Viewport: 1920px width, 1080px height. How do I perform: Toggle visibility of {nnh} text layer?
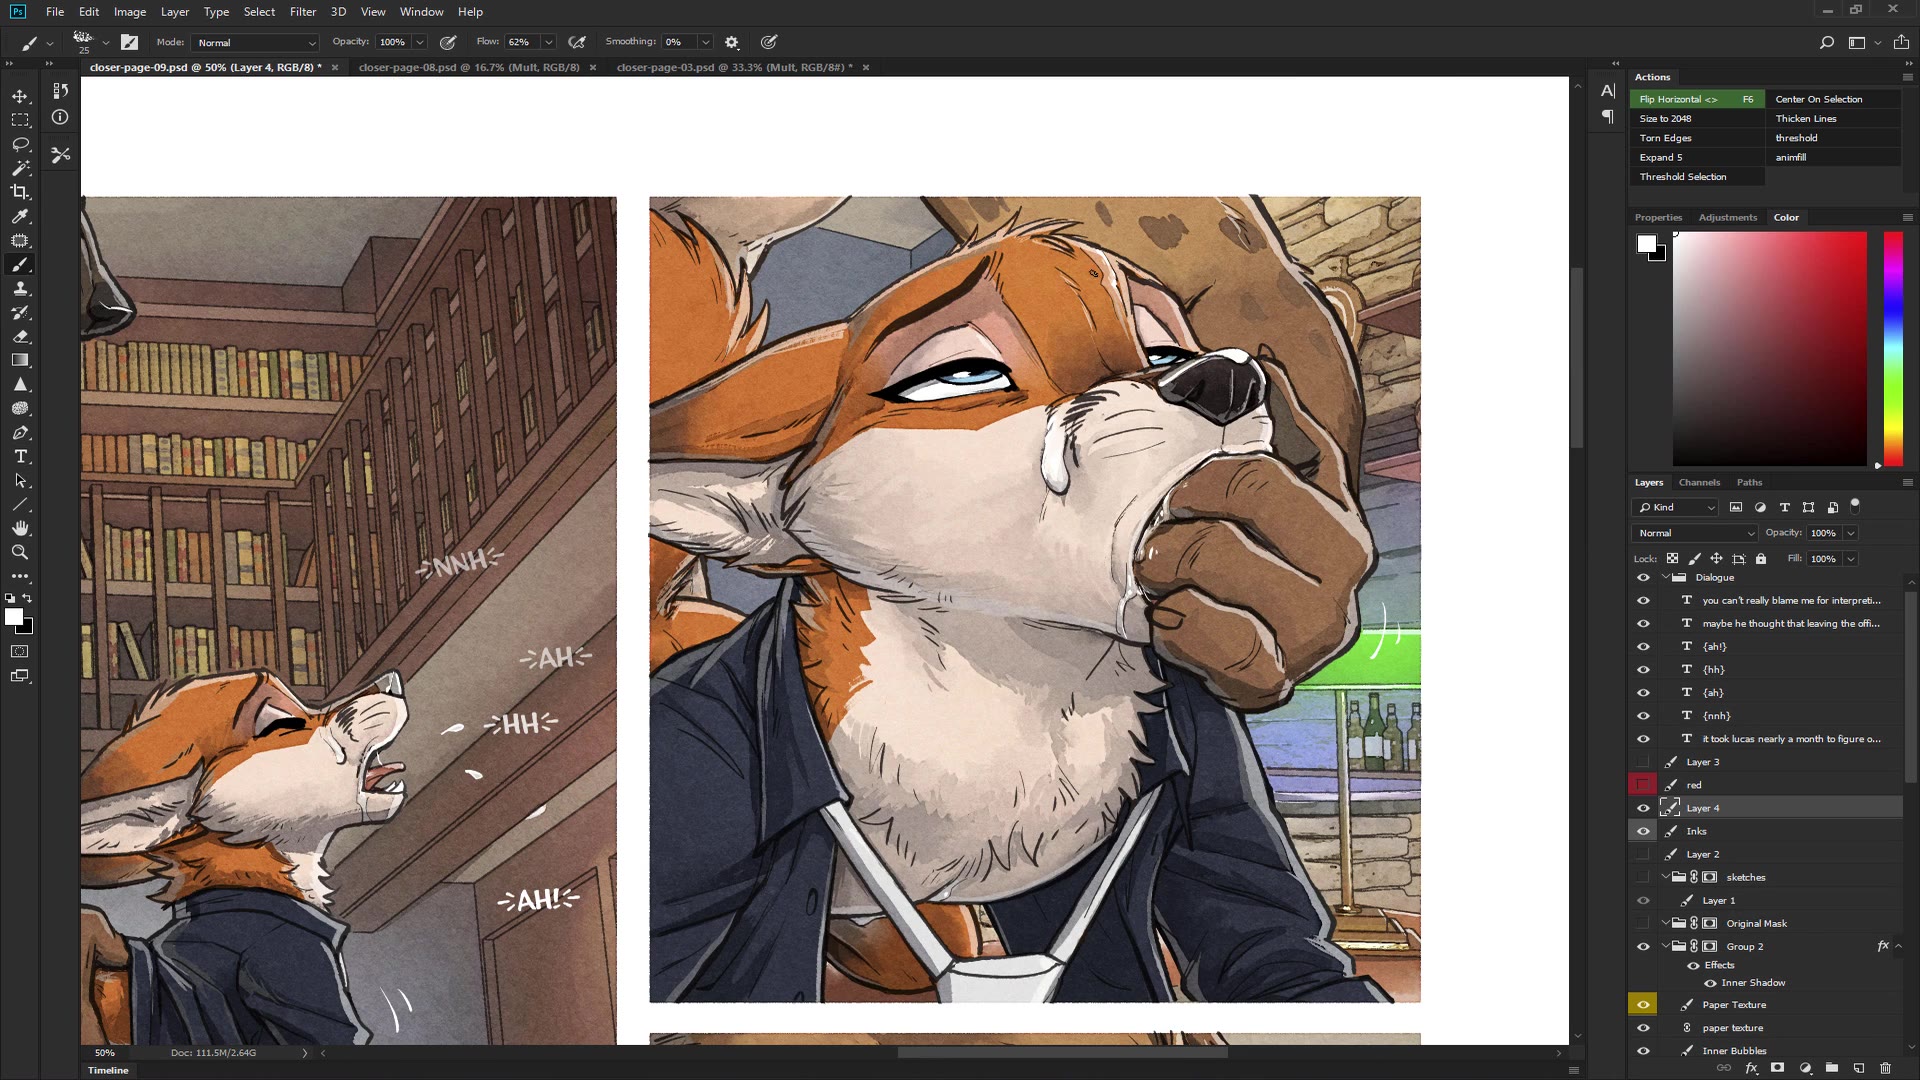(1643, 716)
